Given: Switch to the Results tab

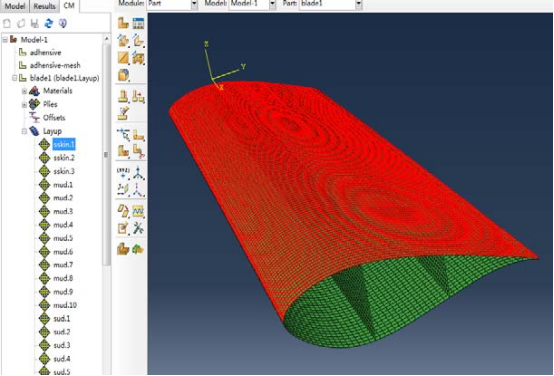Looking at the screenshot, I should tap(45, 6).
